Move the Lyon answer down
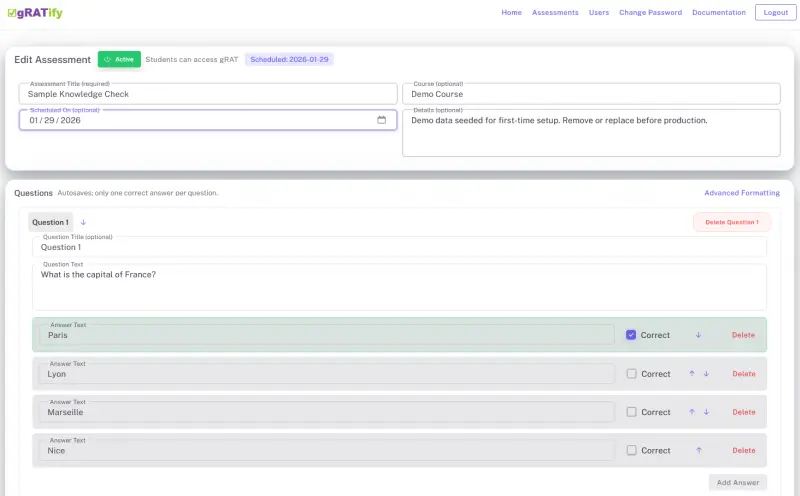This screenshot has width=800, height=496. [706, 374]
